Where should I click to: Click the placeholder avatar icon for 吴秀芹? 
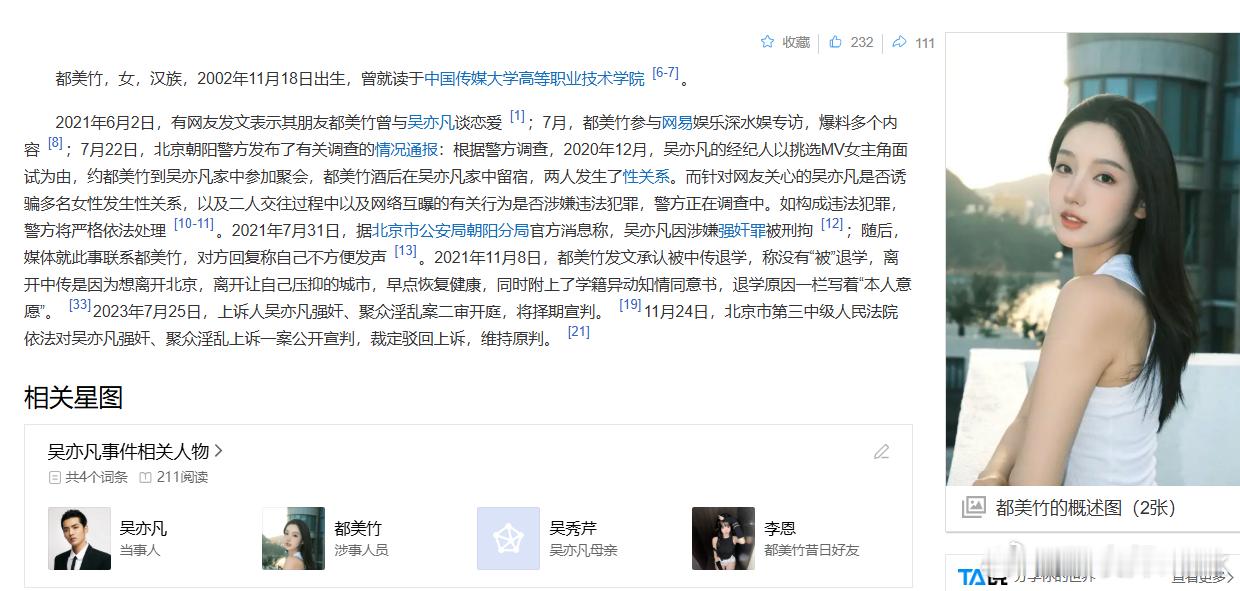[508, 538]
